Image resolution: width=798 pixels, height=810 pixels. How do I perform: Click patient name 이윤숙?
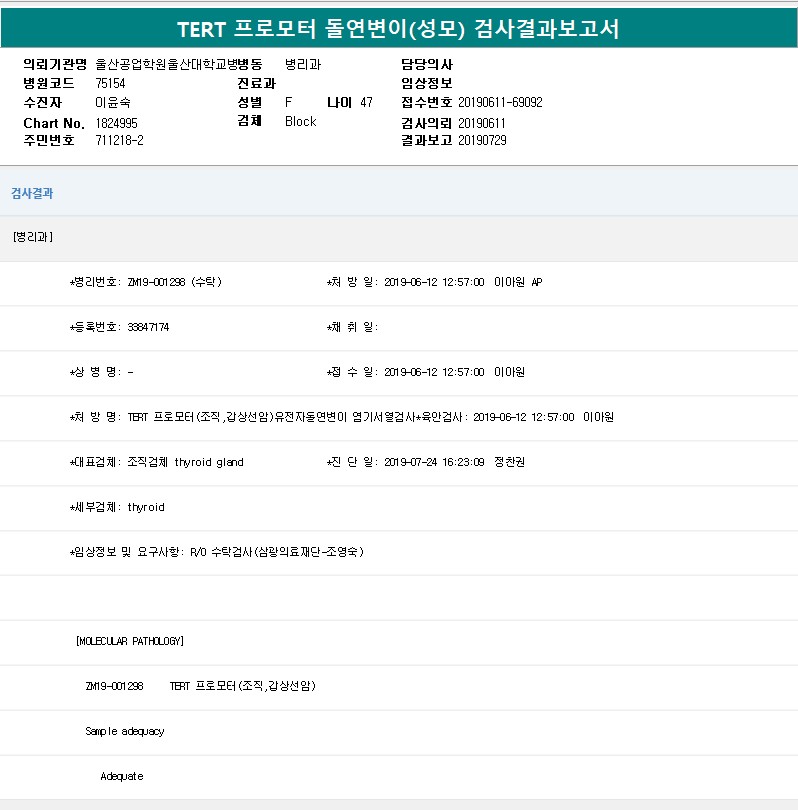point(113,102)
